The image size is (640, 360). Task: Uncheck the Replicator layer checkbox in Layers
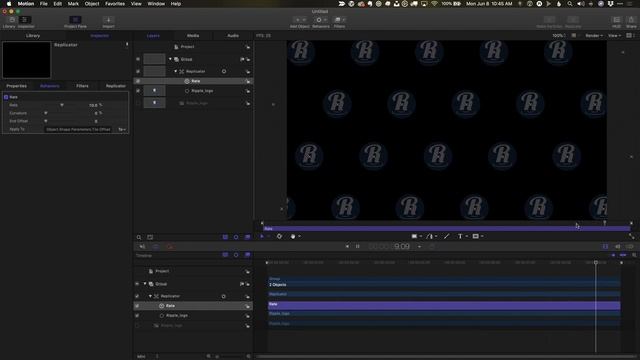pos(138,71)
